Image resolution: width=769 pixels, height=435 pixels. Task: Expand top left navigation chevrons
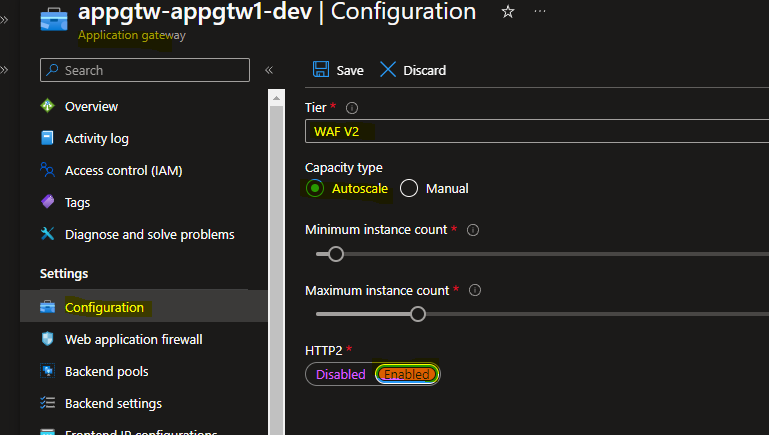point(4,20)
